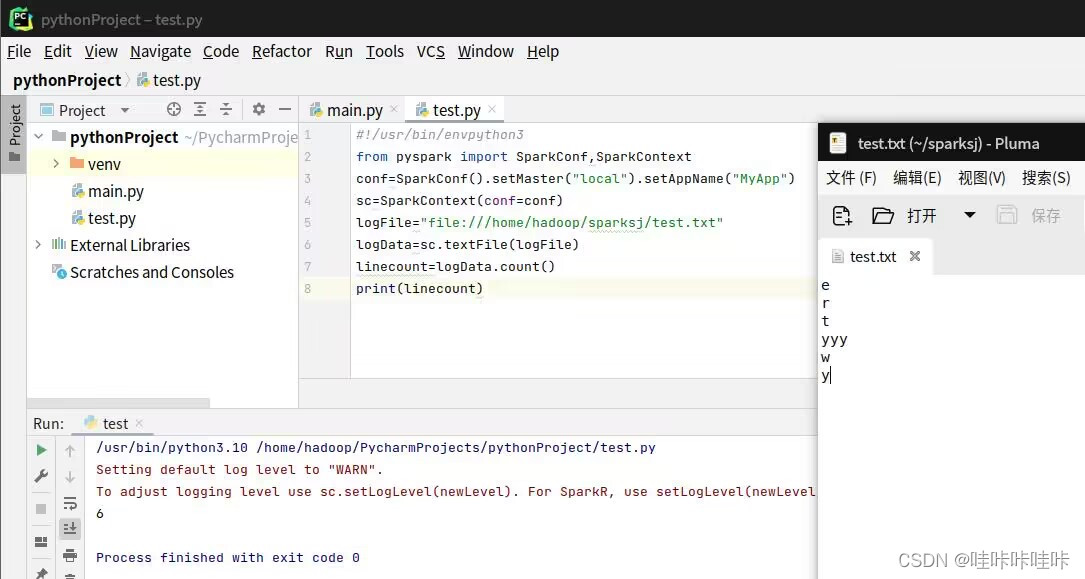Select test.txt tab in Pluma

(x=873, y=257)
